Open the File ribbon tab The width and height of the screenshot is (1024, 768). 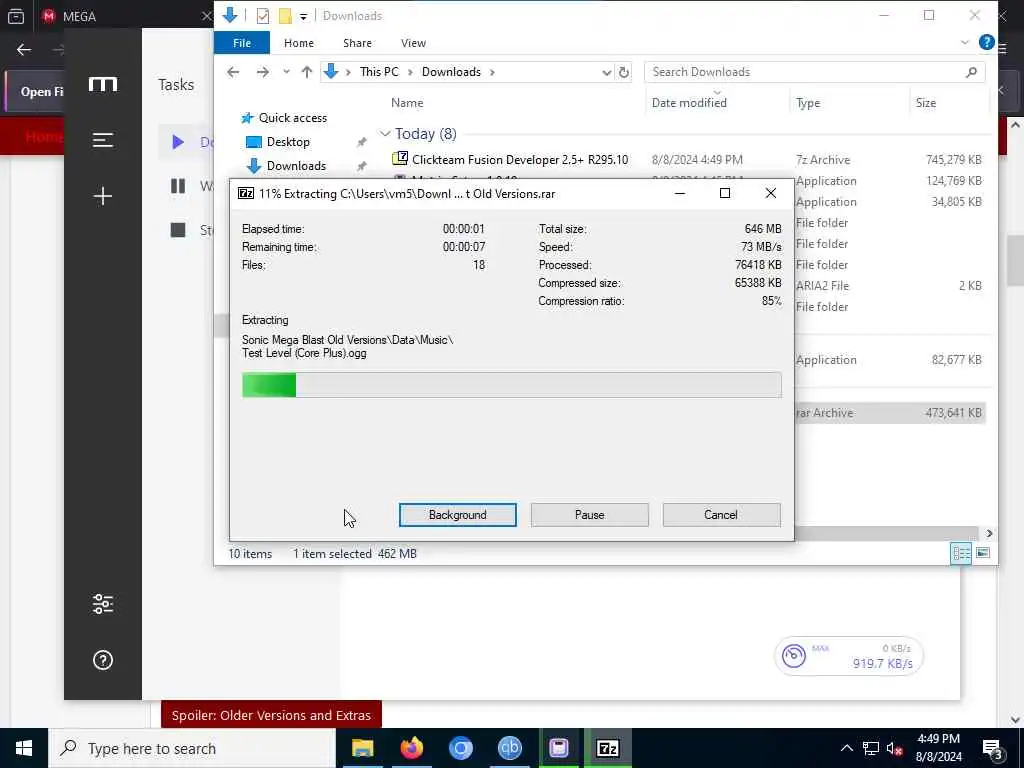pos(242,43)
